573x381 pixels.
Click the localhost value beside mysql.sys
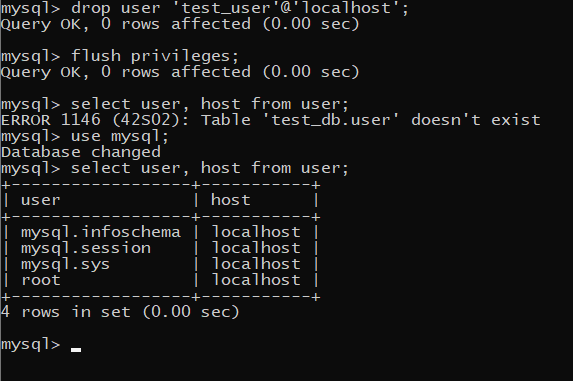256,264
